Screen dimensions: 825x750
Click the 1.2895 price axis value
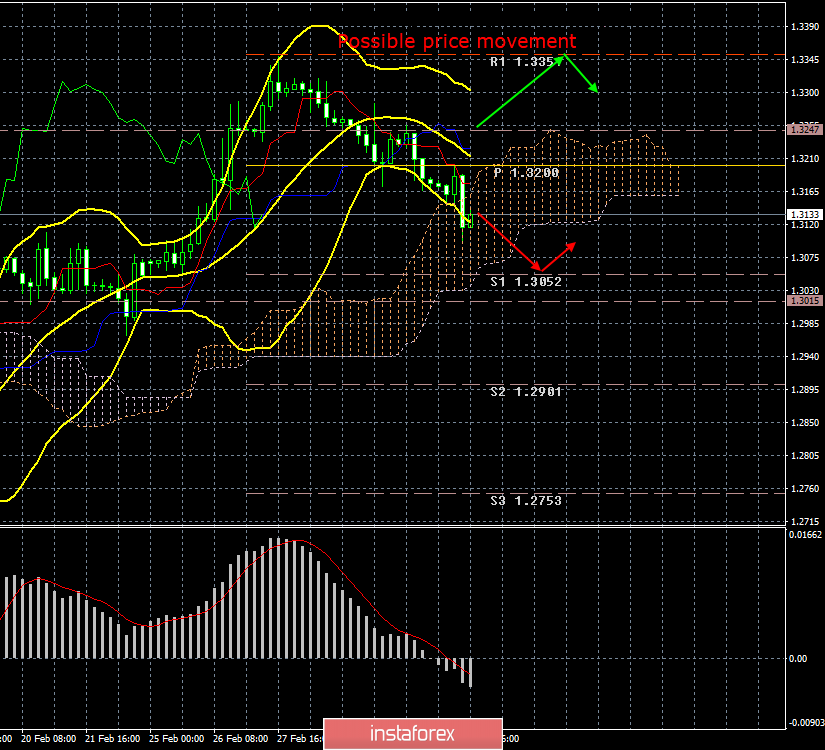pos(805,389)
